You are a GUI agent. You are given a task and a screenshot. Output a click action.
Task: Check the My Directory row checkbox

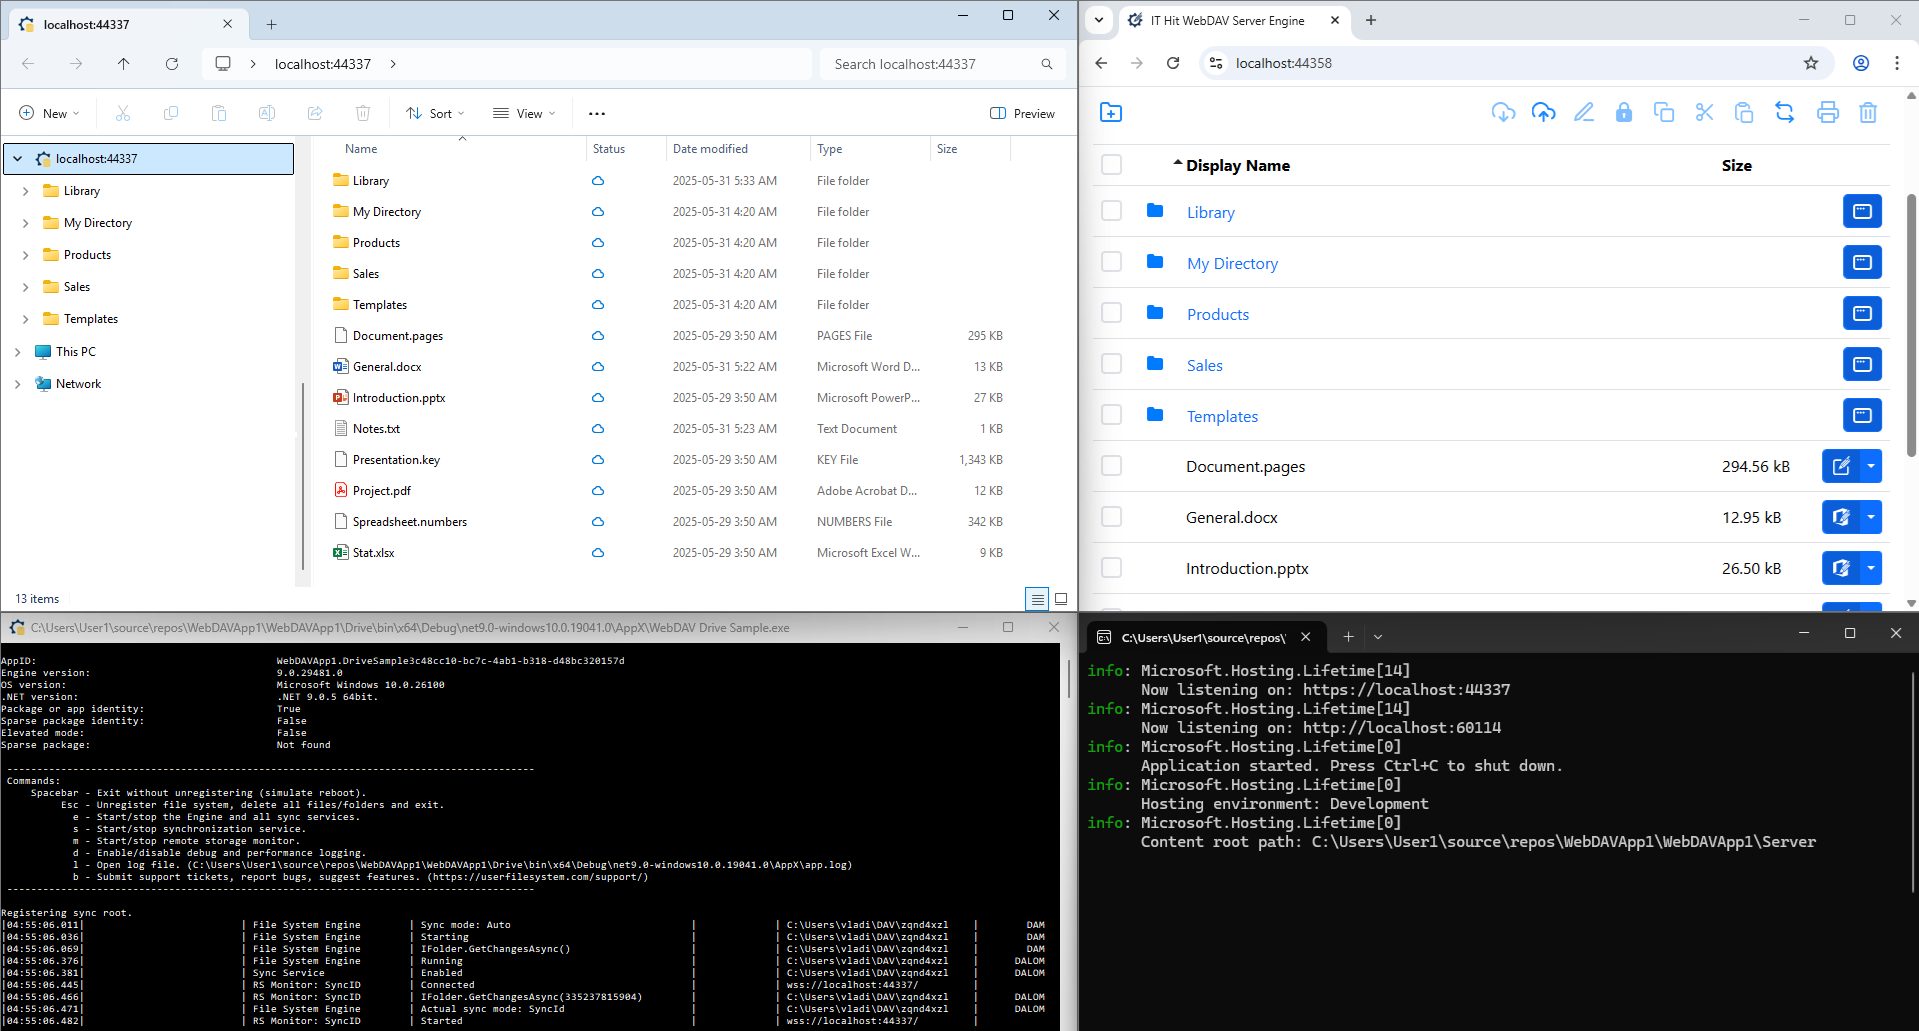[x=1111, y=262]
